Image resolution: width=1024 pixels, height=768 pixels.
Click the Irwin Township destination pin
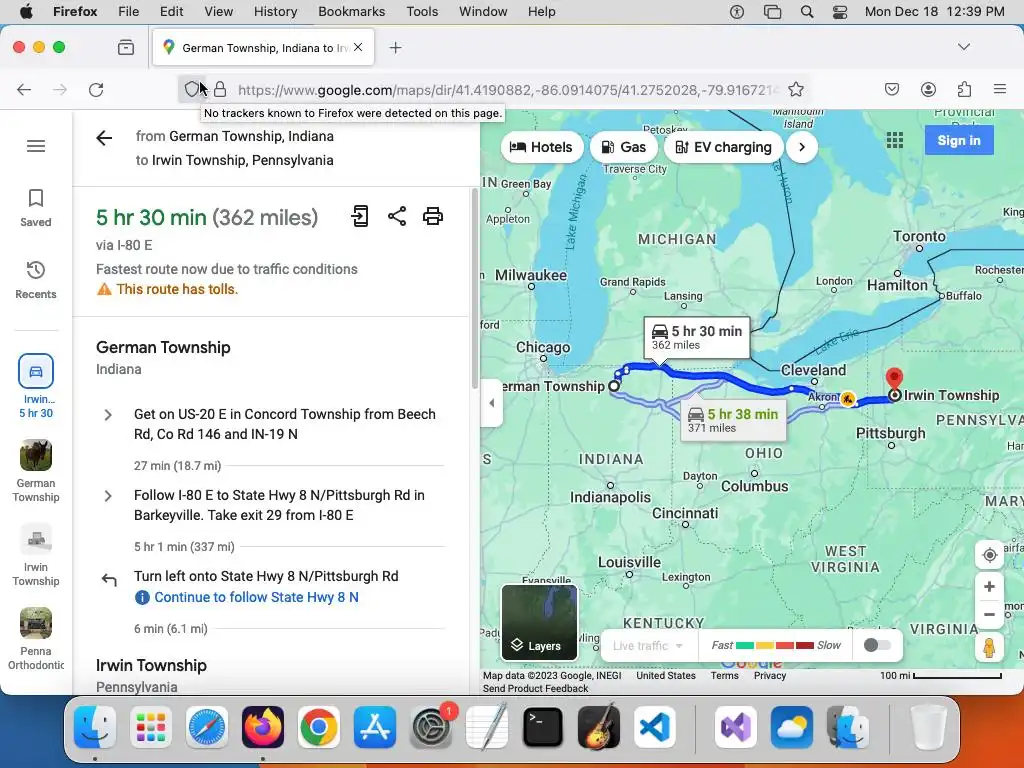click(x=894, y=379)
